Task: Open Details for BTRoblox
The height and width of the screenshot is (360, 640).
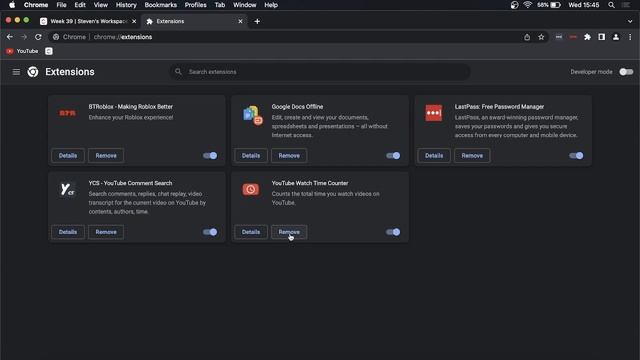Action: 68,156
